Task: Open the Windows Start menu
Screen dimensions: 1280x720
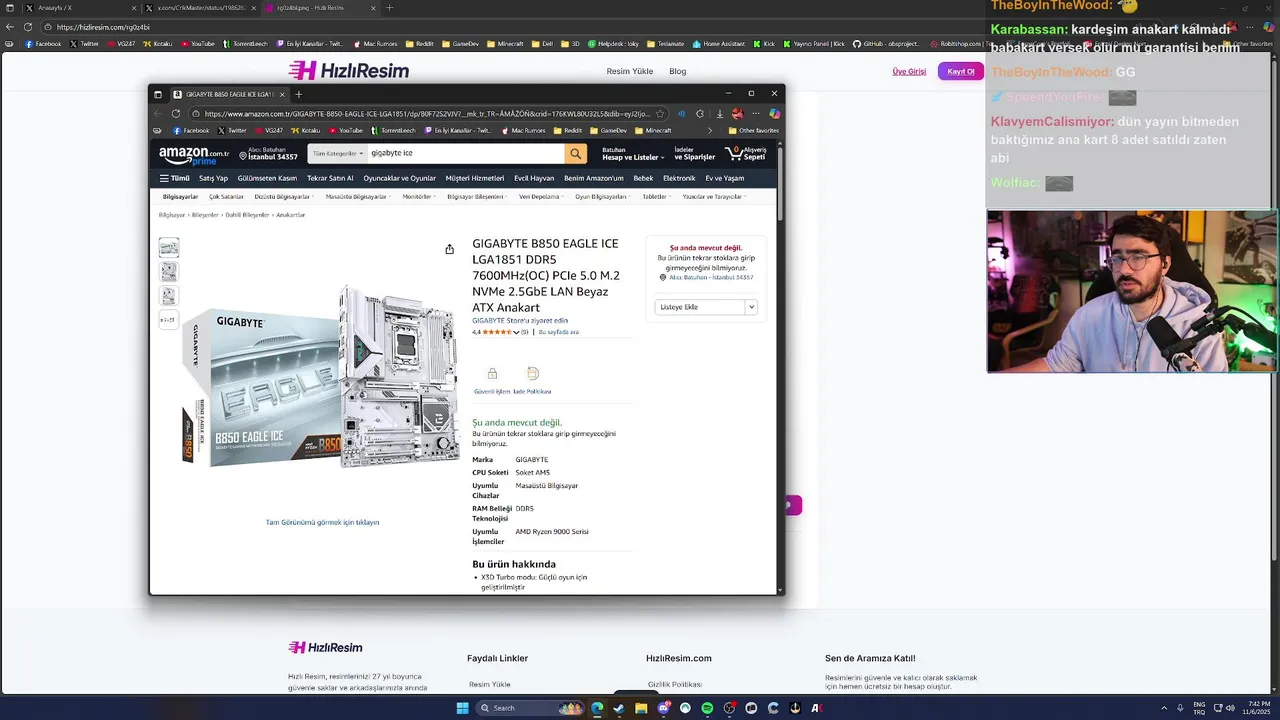Action: 462,708
